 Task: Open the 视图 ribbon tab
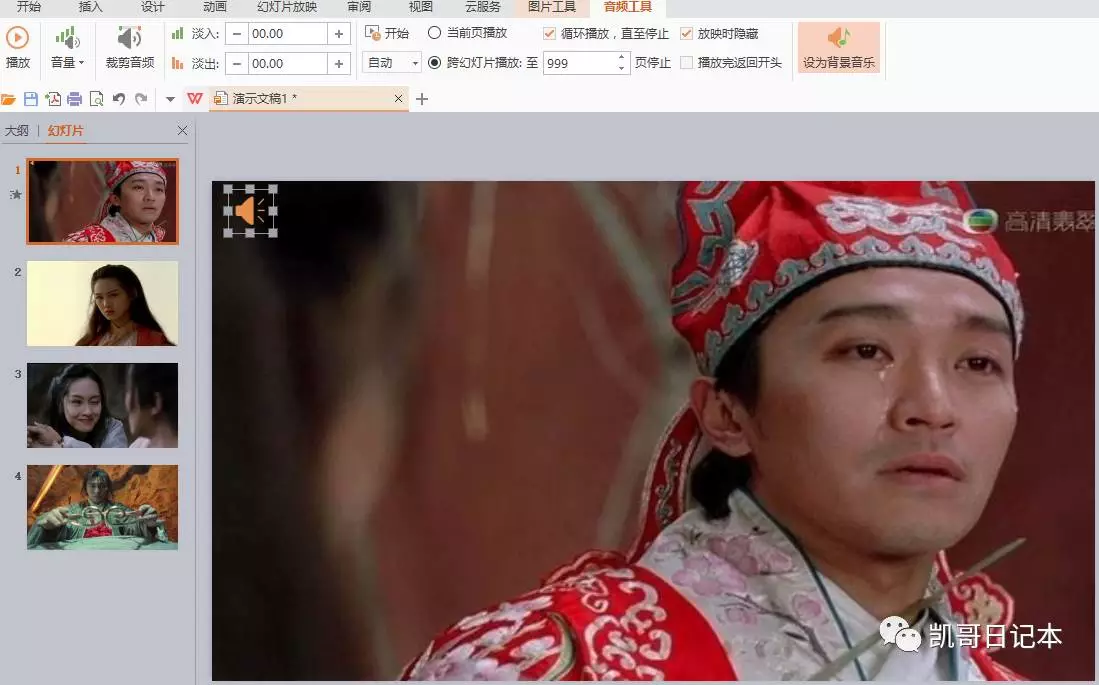[421, 7]
